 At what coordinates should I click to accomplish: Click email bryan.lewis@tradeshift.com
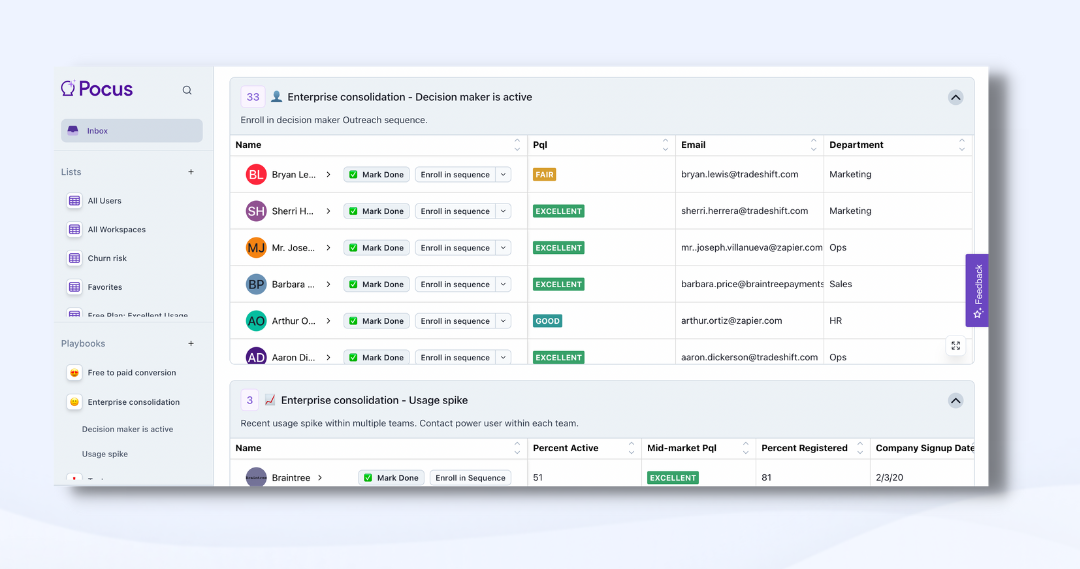740,174
